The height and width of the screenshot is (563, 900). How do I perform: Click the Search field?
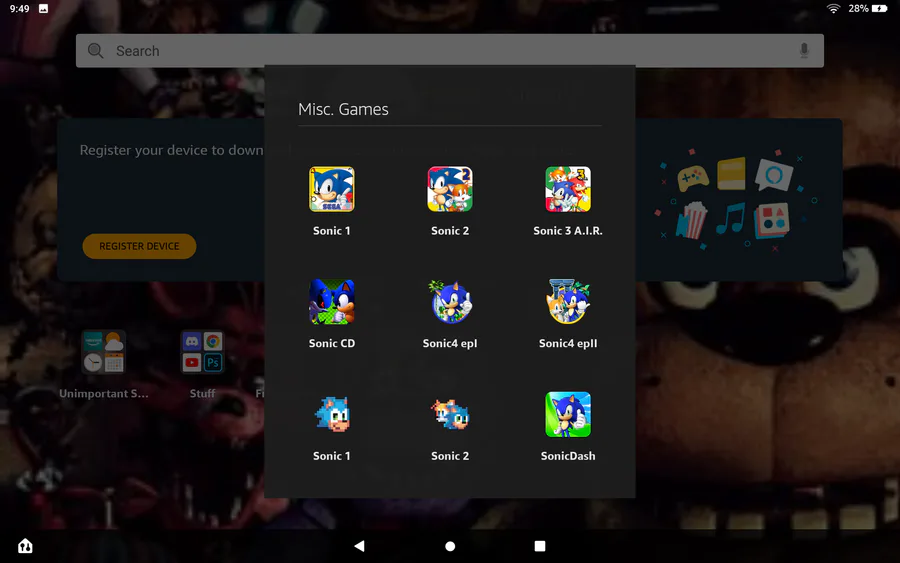pos(450,51)
